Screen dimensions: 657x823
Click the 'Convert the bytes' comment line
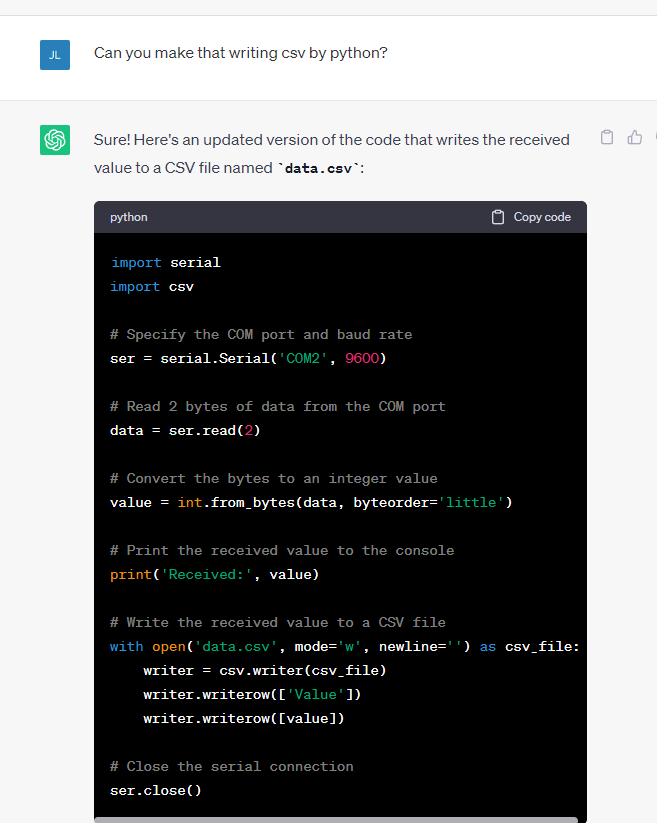273,478
